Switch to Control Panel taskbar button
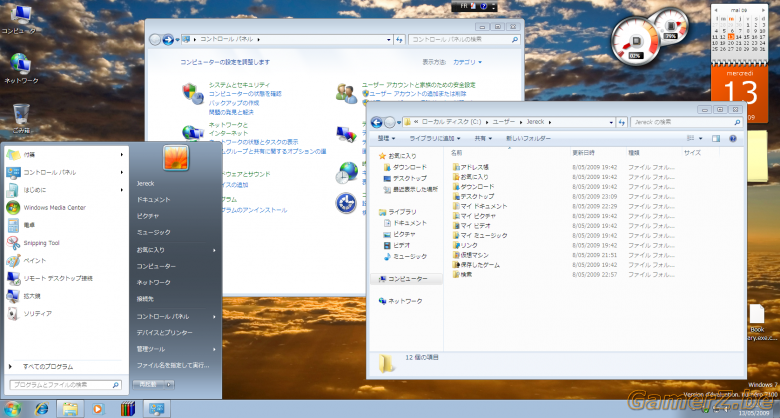This screenshot has width=780, height=418. pyautogui.click(x=157, y=409)
